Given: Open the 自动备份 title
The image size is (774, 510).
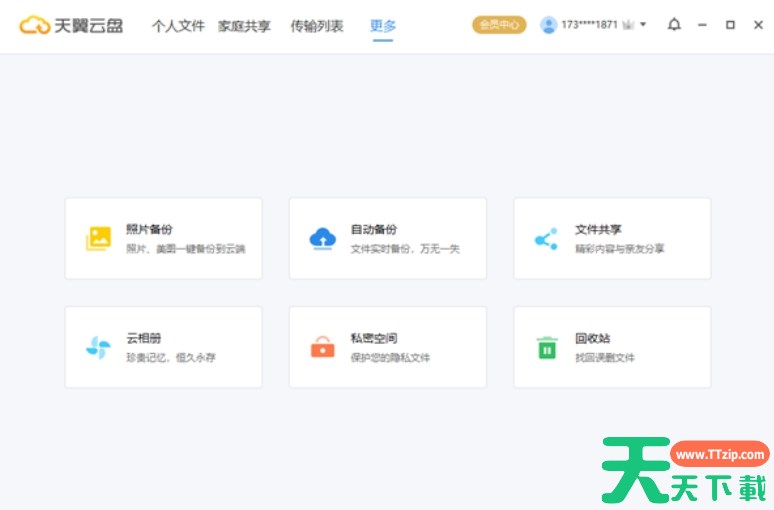Looking at the screenshot, I should (x=374, y=230).
